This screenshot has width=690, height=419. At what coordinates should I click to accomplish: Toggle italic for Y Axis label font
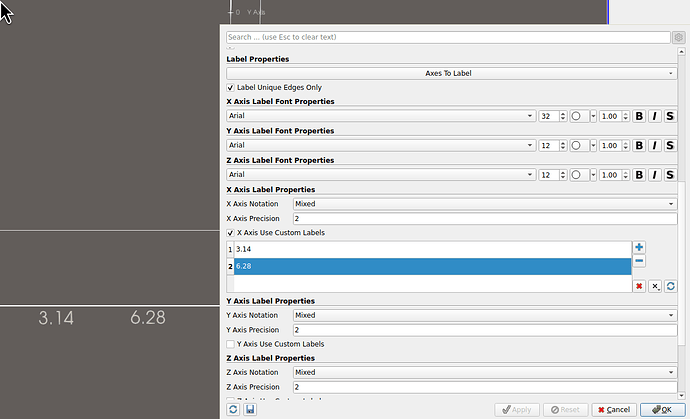654,146
